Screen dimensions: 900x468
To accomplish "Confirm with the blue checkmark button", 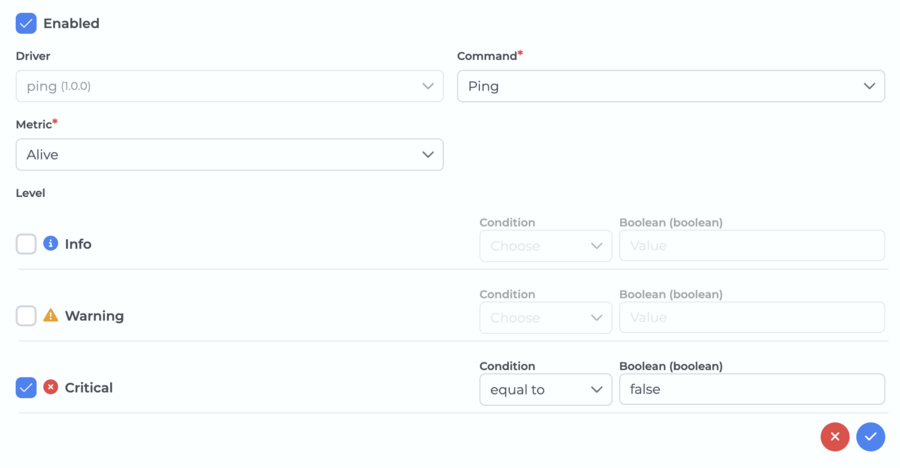I will [871, 437].
